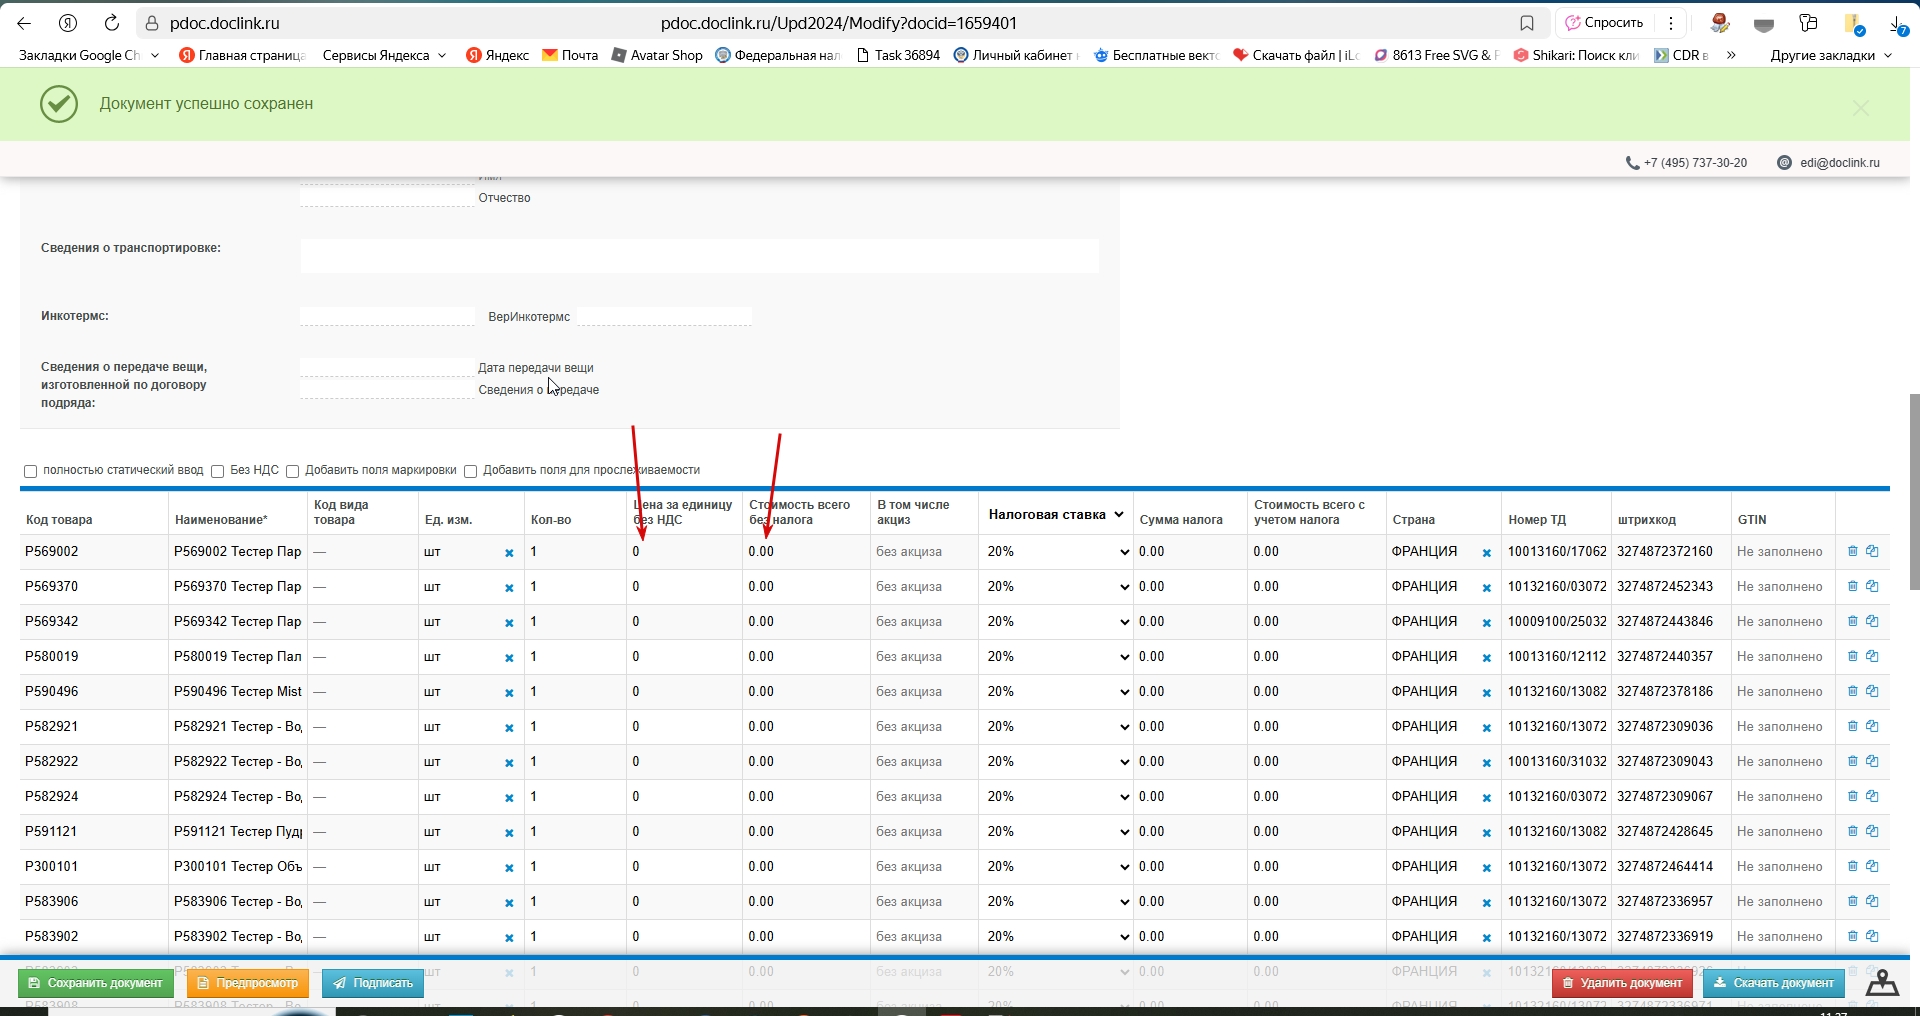
Task: Click the price field of row P569002
Action: [x=684, y=552]
